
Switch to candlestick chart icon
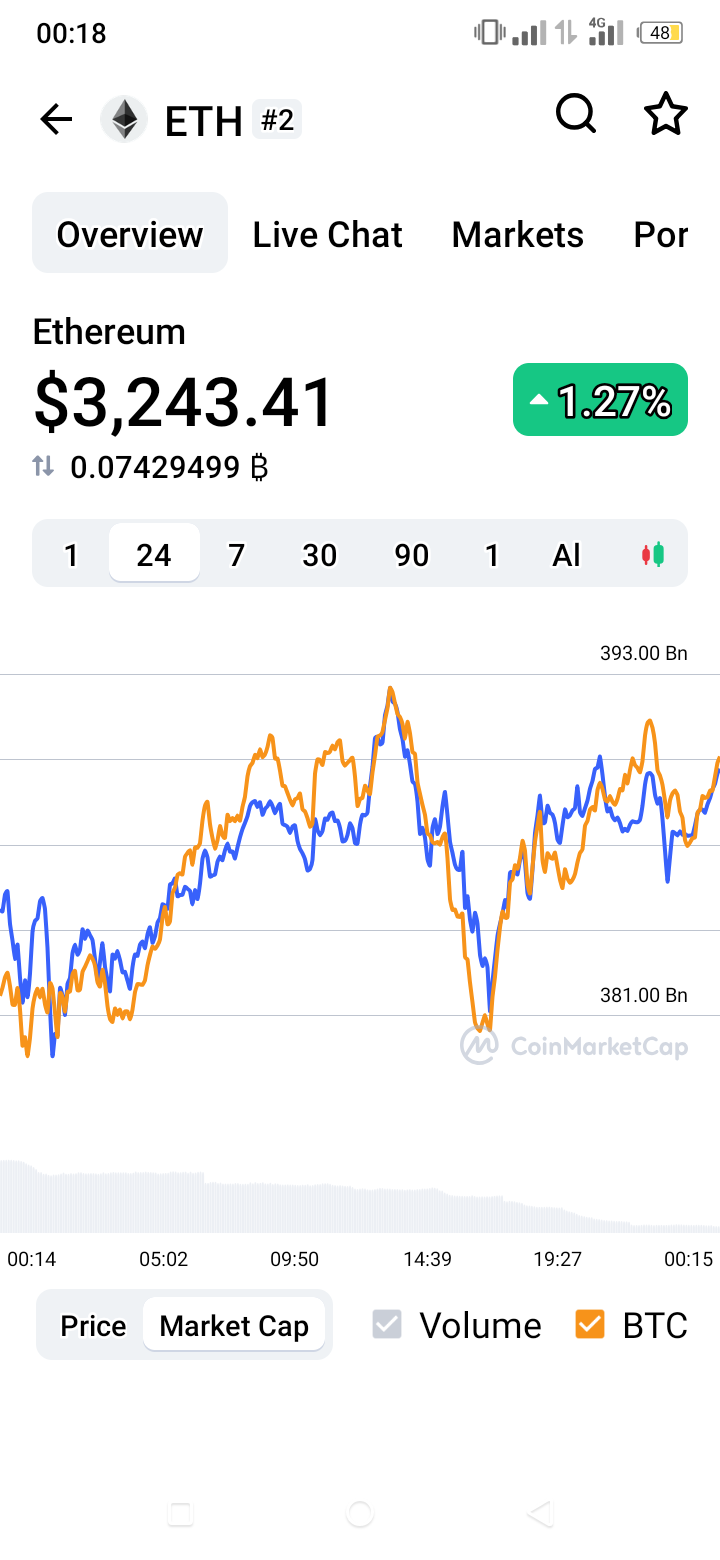point(653,554)
